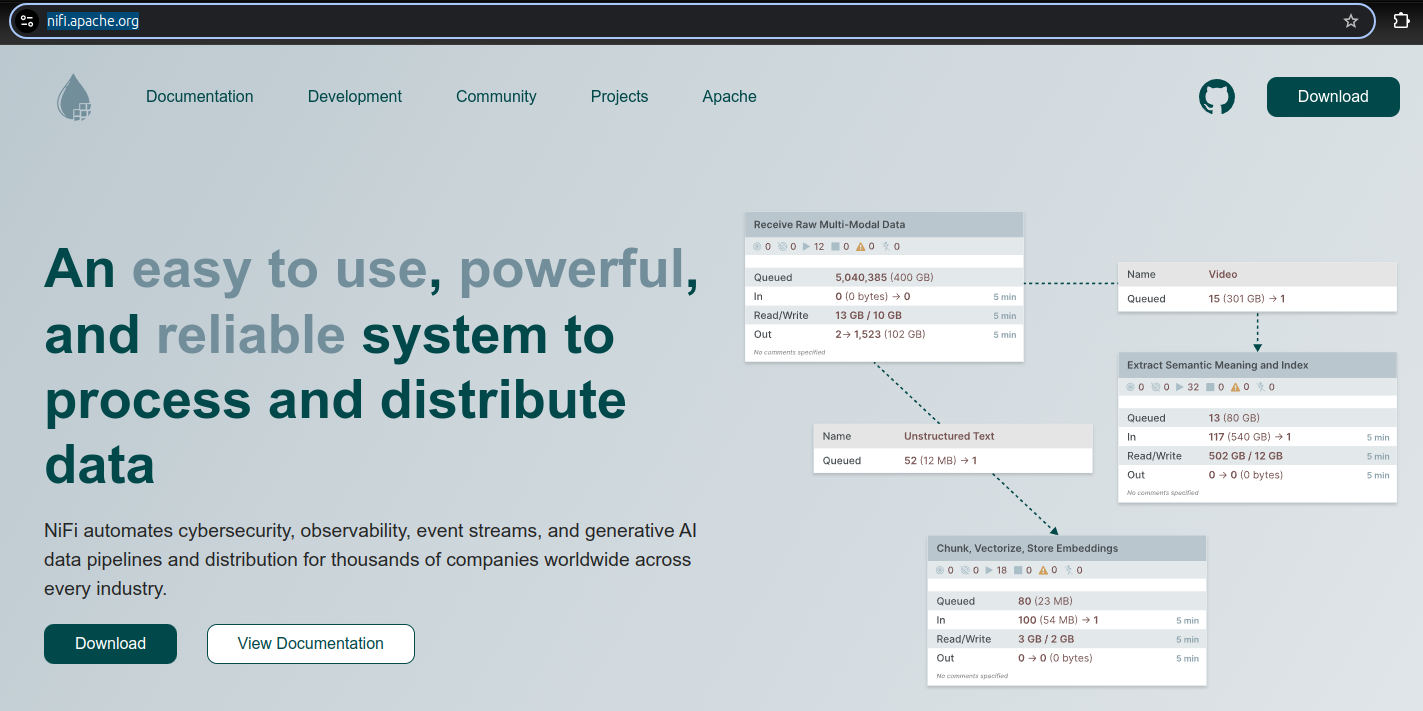Click the View Documentation button
1423x711 pixels.
(311, 644)
